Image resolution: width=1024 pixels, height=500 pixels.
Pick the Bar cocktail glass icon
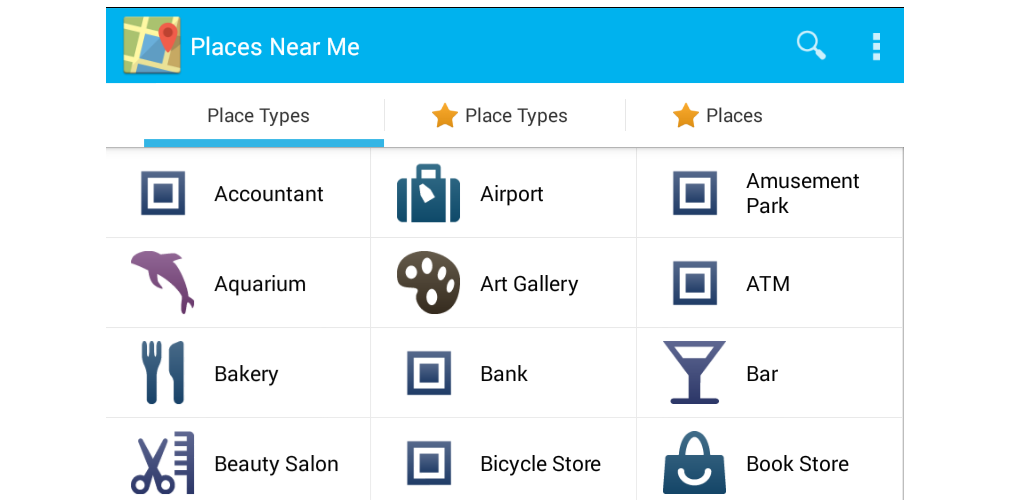pos(694,373)
